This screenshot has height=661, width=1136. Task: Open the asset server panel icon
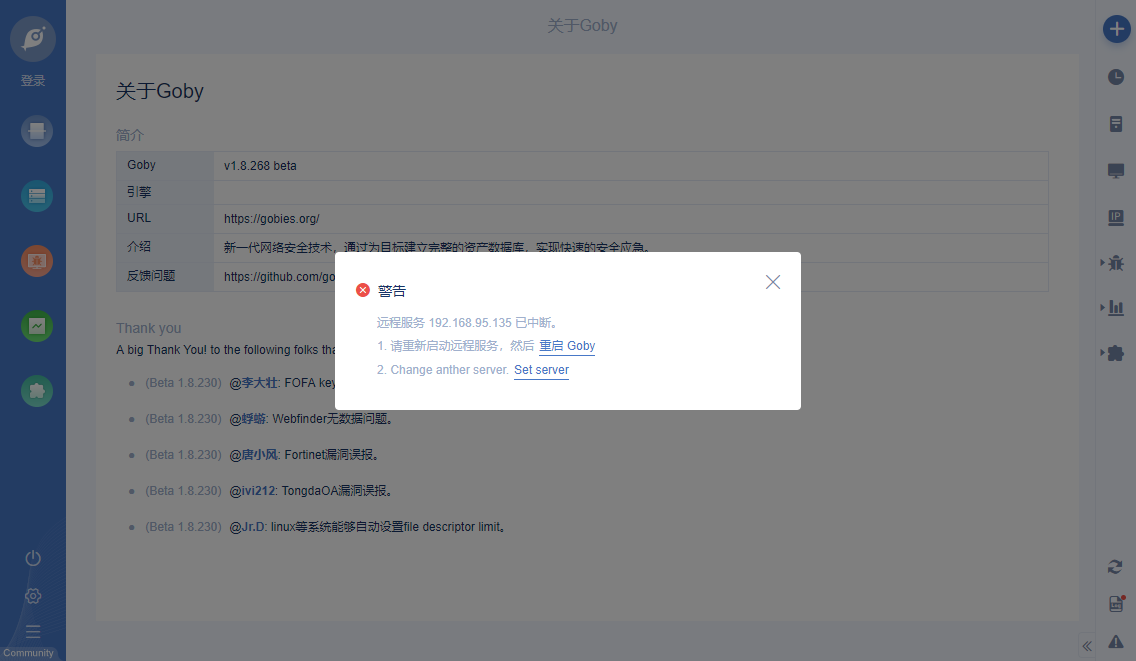[1115, 123]
